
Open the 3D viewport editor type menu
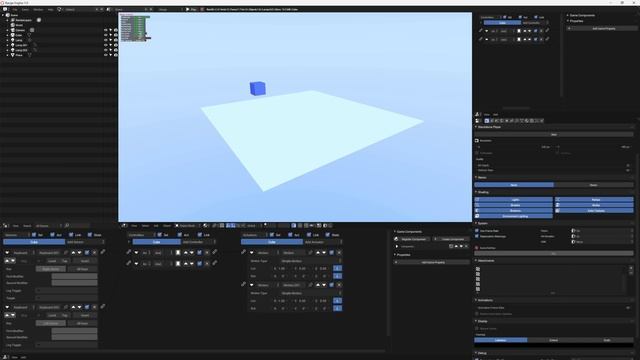[124, 225]
